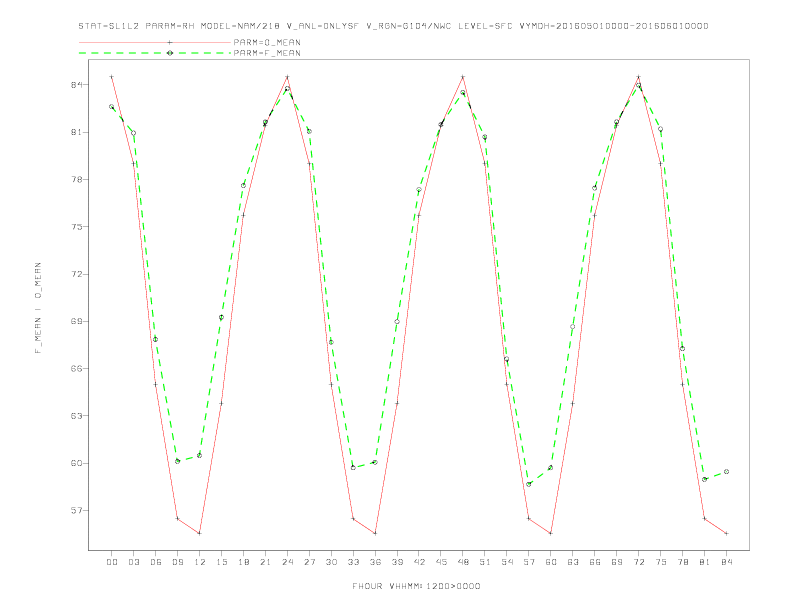Click the PARM=F_MEAN legend label
The width and height of the screenshot is (792, 612).
(267, 53)
